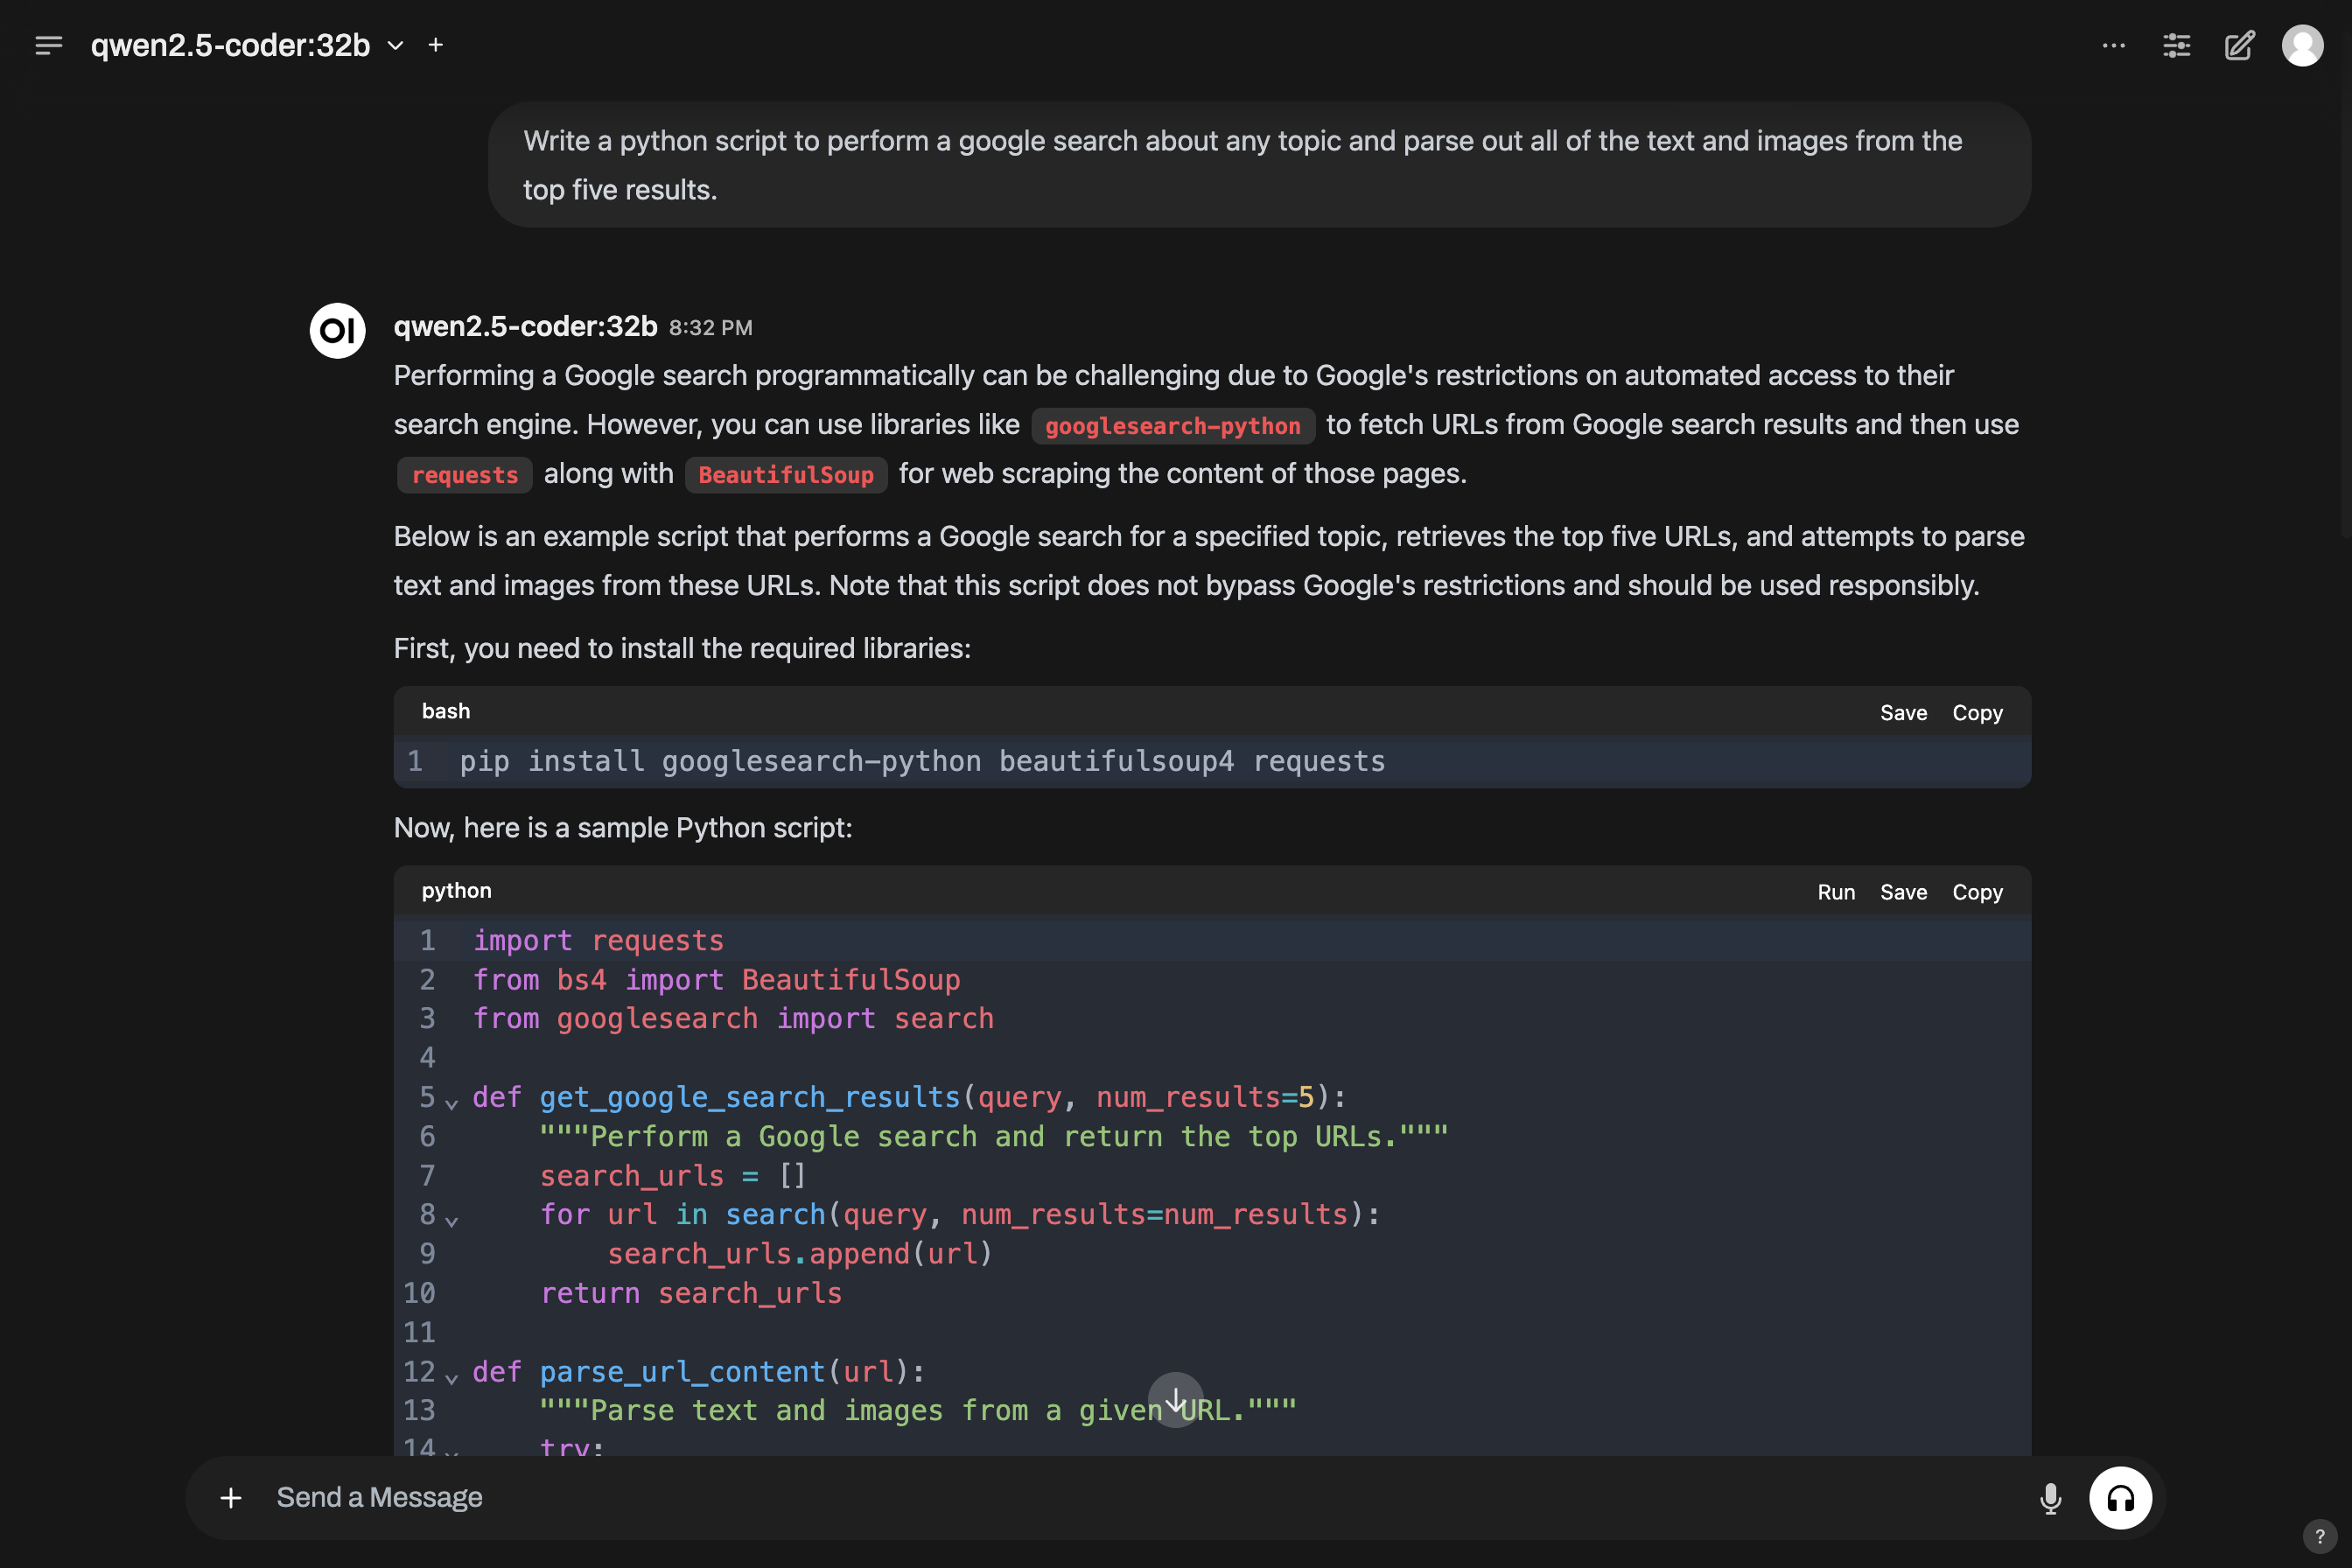
Task: Start a new chat via pencil icon
Action: (2239, 45)
